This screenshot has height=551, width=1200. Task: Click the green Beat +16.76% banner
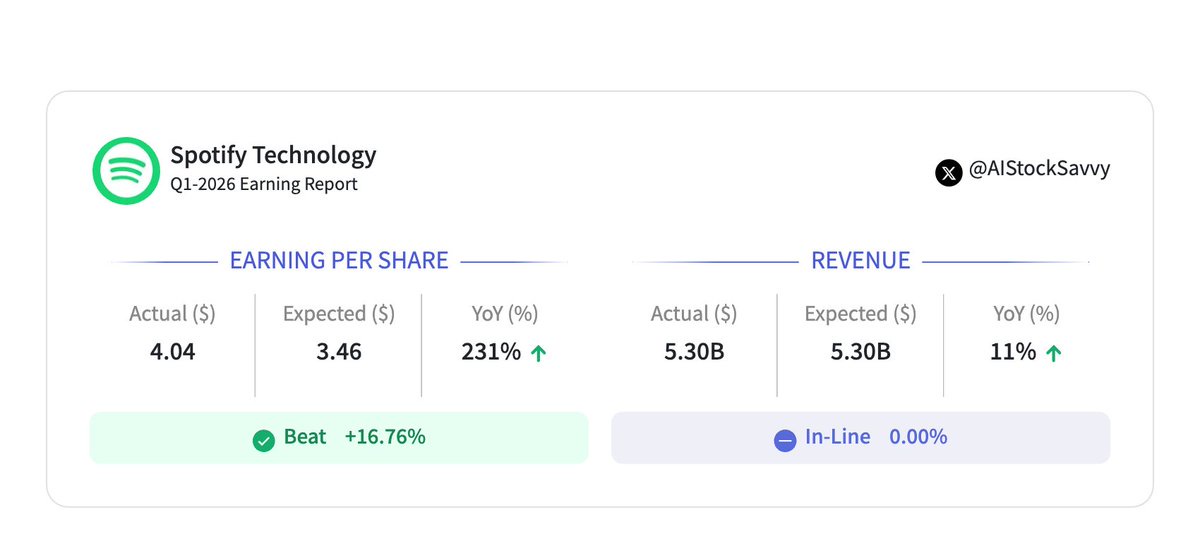pyautogui.click(x=339, y=438)
